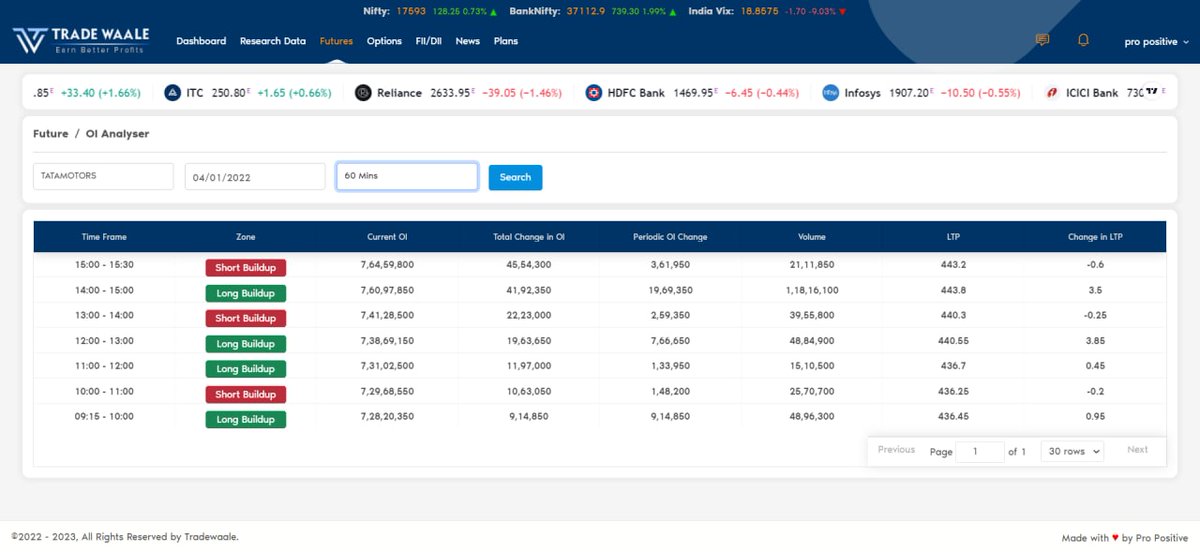Open the 30 rows page size dropdown
This screenshot has height=552, width=1200.
[x=1071, y=451]
